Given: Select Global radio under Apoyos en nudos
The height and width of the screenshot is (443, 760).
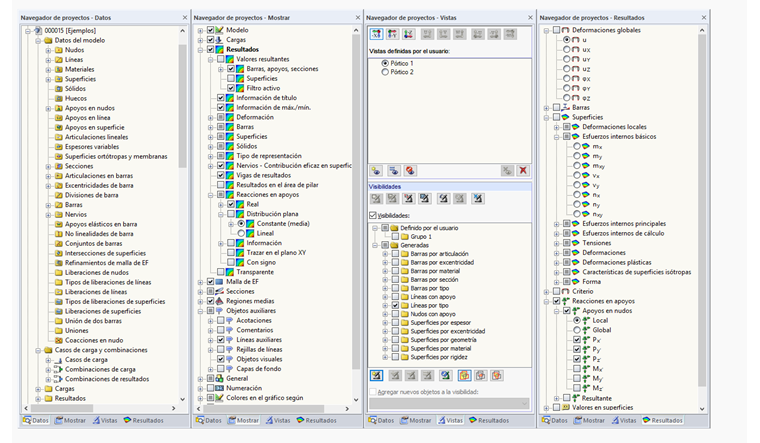Looking at the screenshot, I should 577,330.
